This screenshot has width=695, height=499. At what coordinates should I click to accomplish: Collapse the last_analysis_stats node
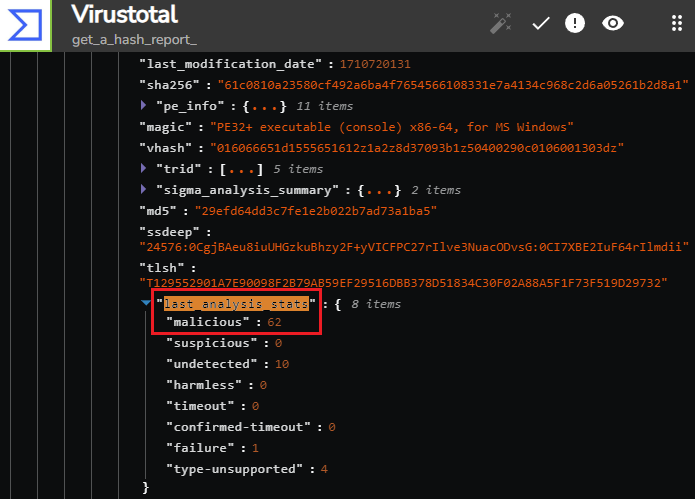tap(146, 303)
